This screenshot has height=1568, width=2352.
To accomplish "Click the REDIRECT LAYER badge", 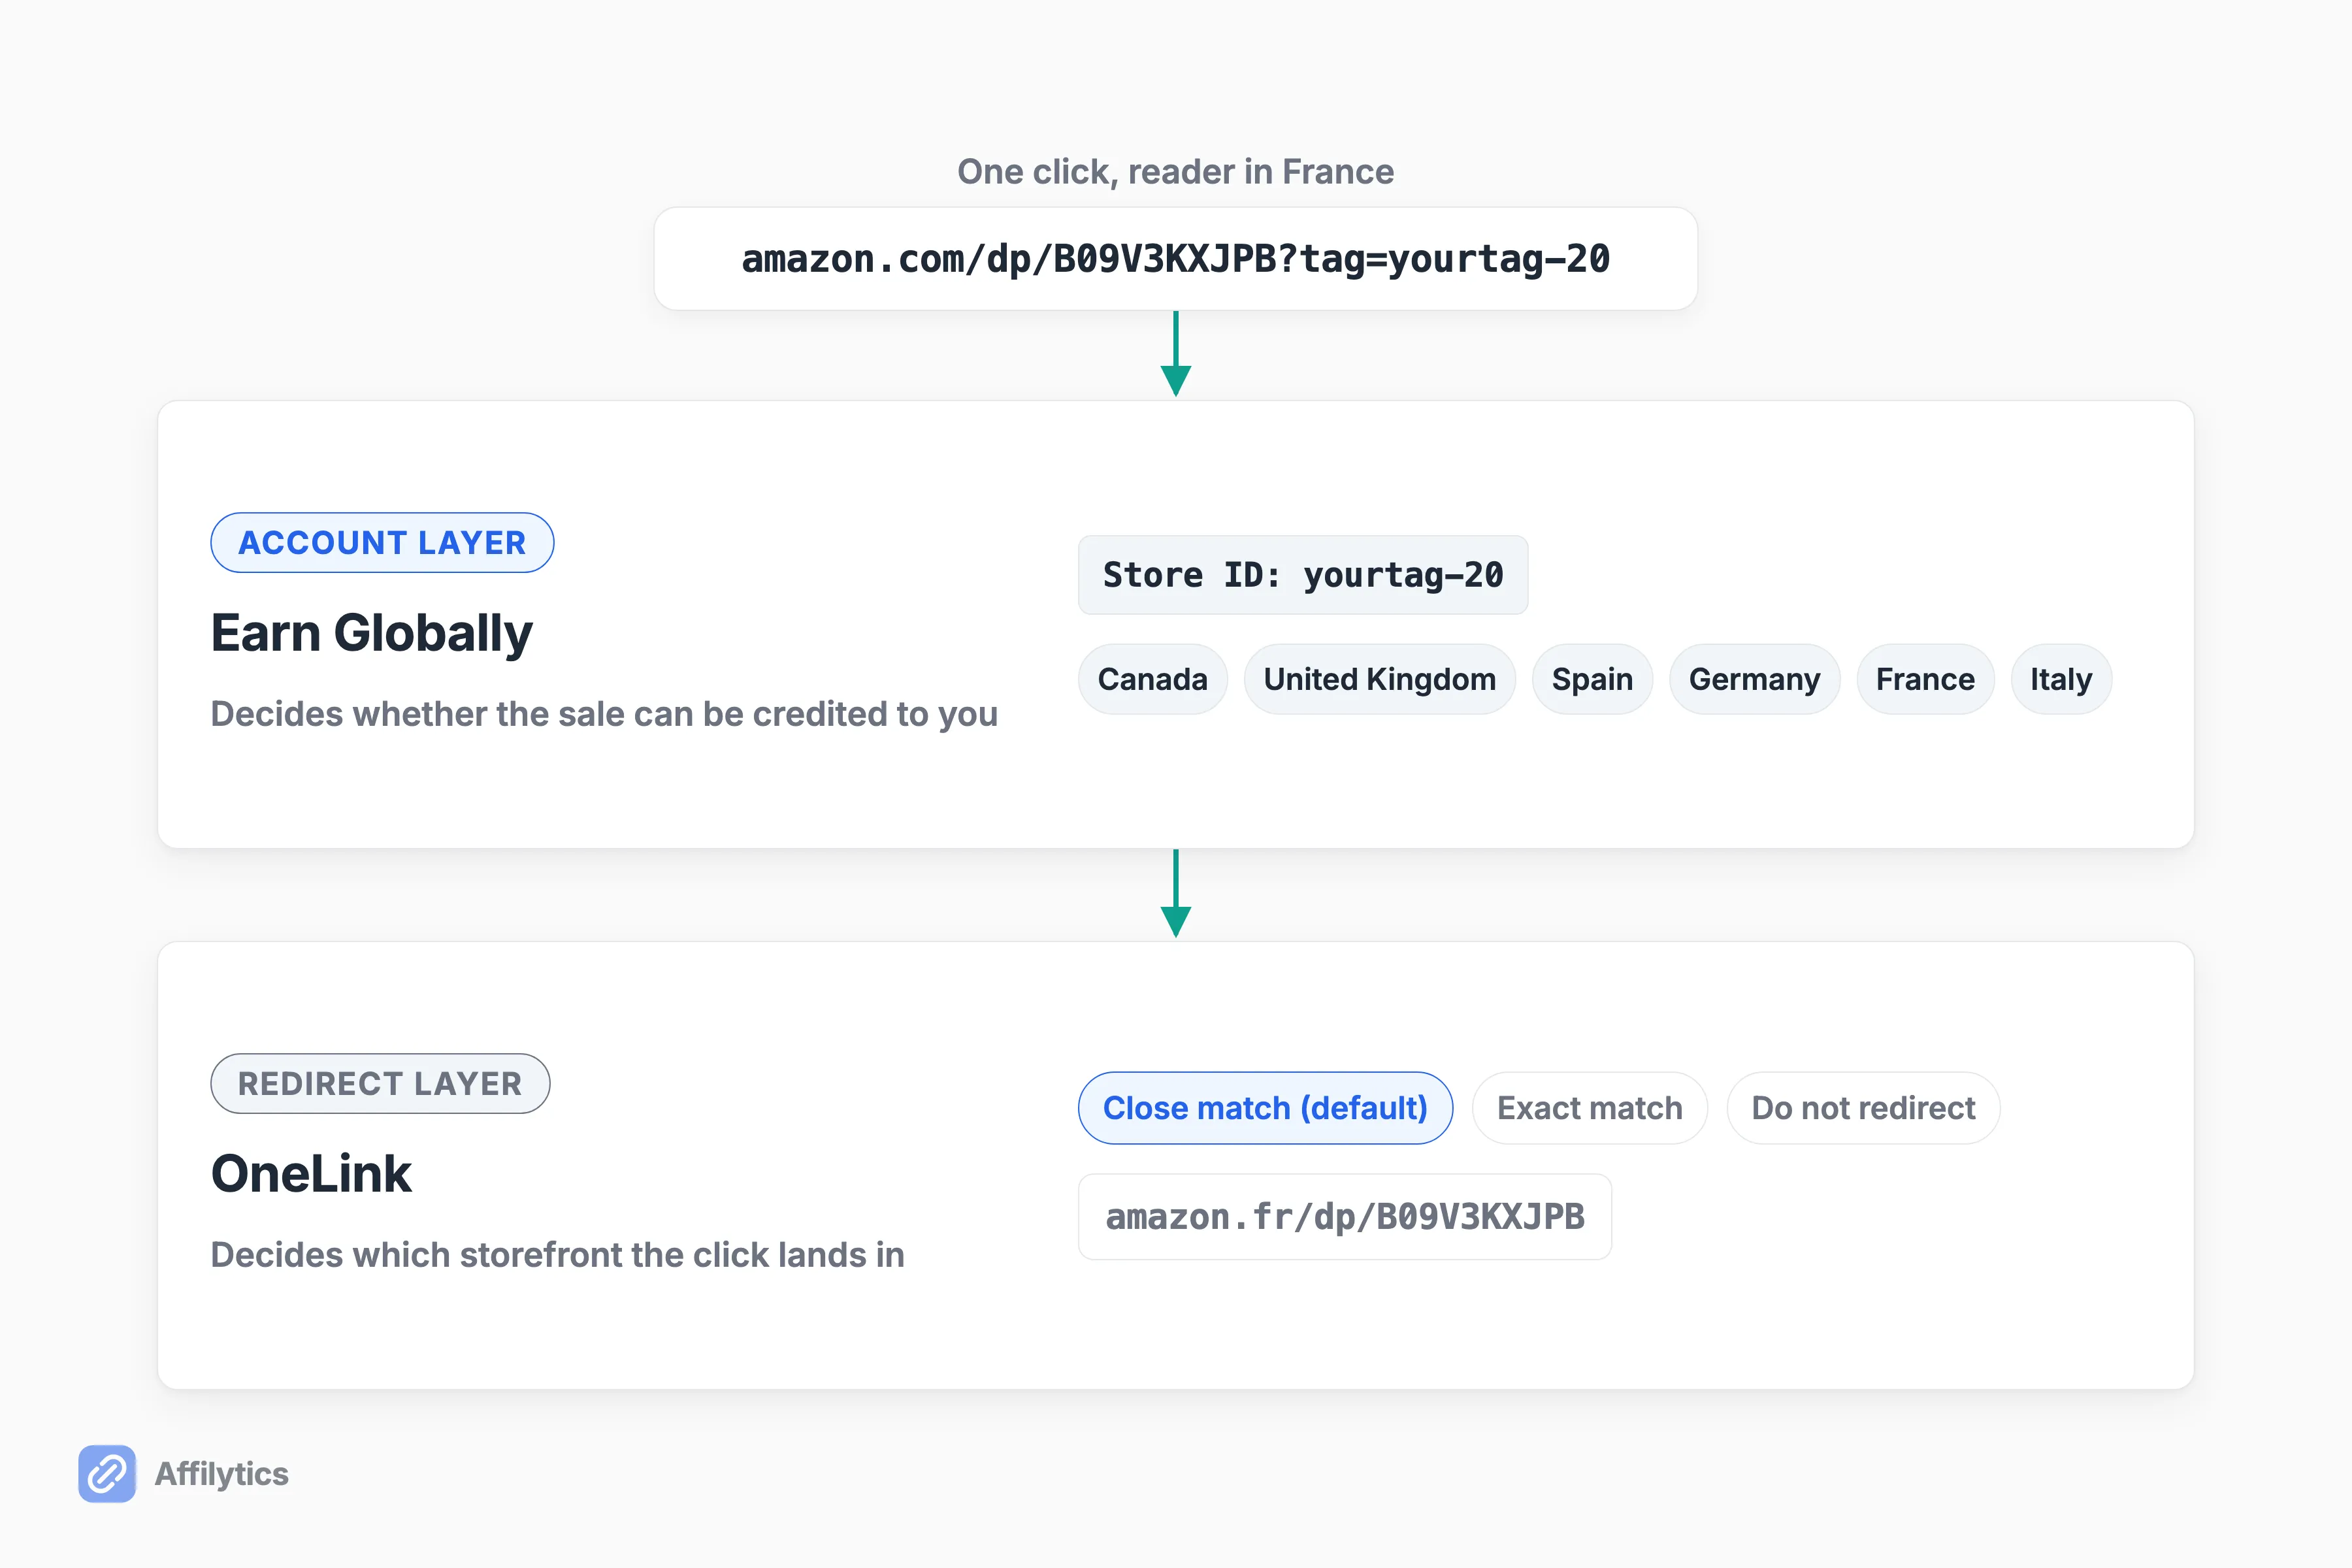I will 380,1083.
